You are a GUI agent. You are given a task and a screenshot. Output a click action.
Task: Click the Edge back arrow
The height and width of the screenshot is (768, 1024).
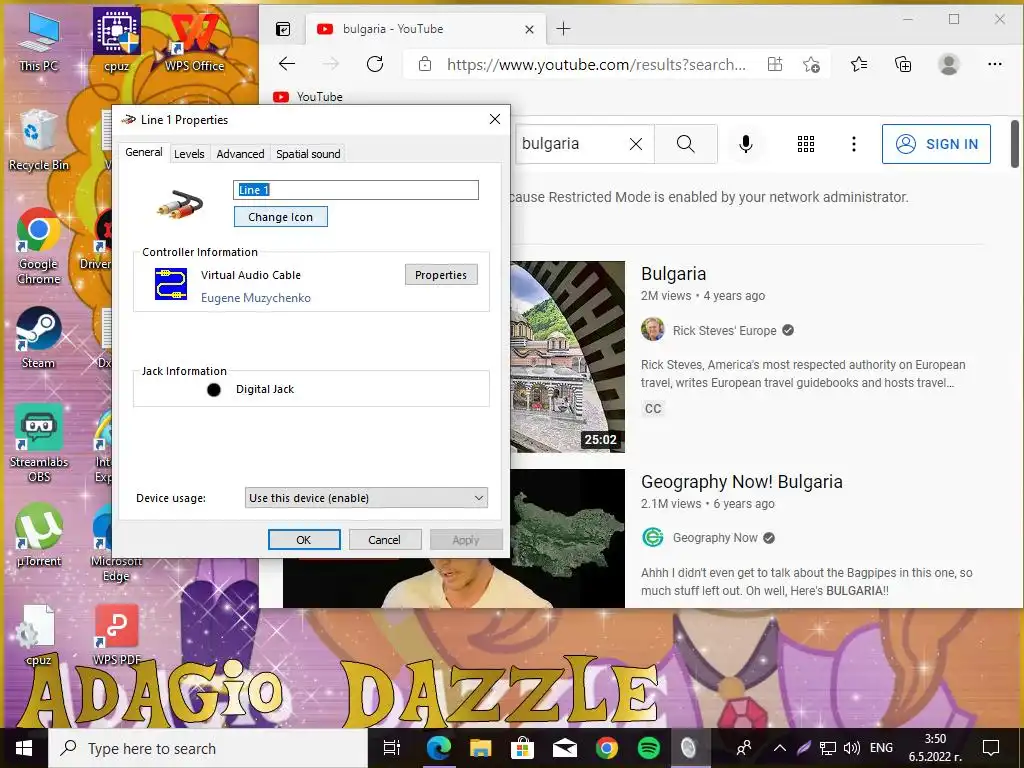pos(287,64)
